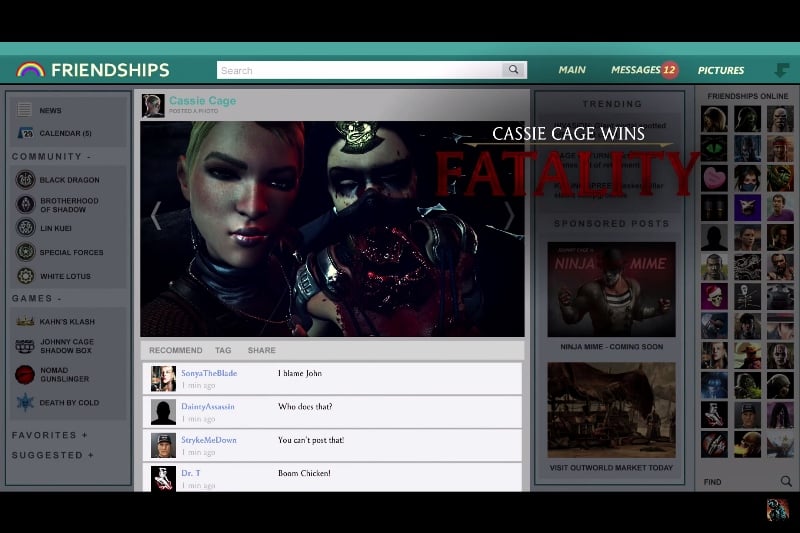The height and width of the screenshot is (533, 800).
Task: Expand the Suggested section
Action: coord(53,455)
